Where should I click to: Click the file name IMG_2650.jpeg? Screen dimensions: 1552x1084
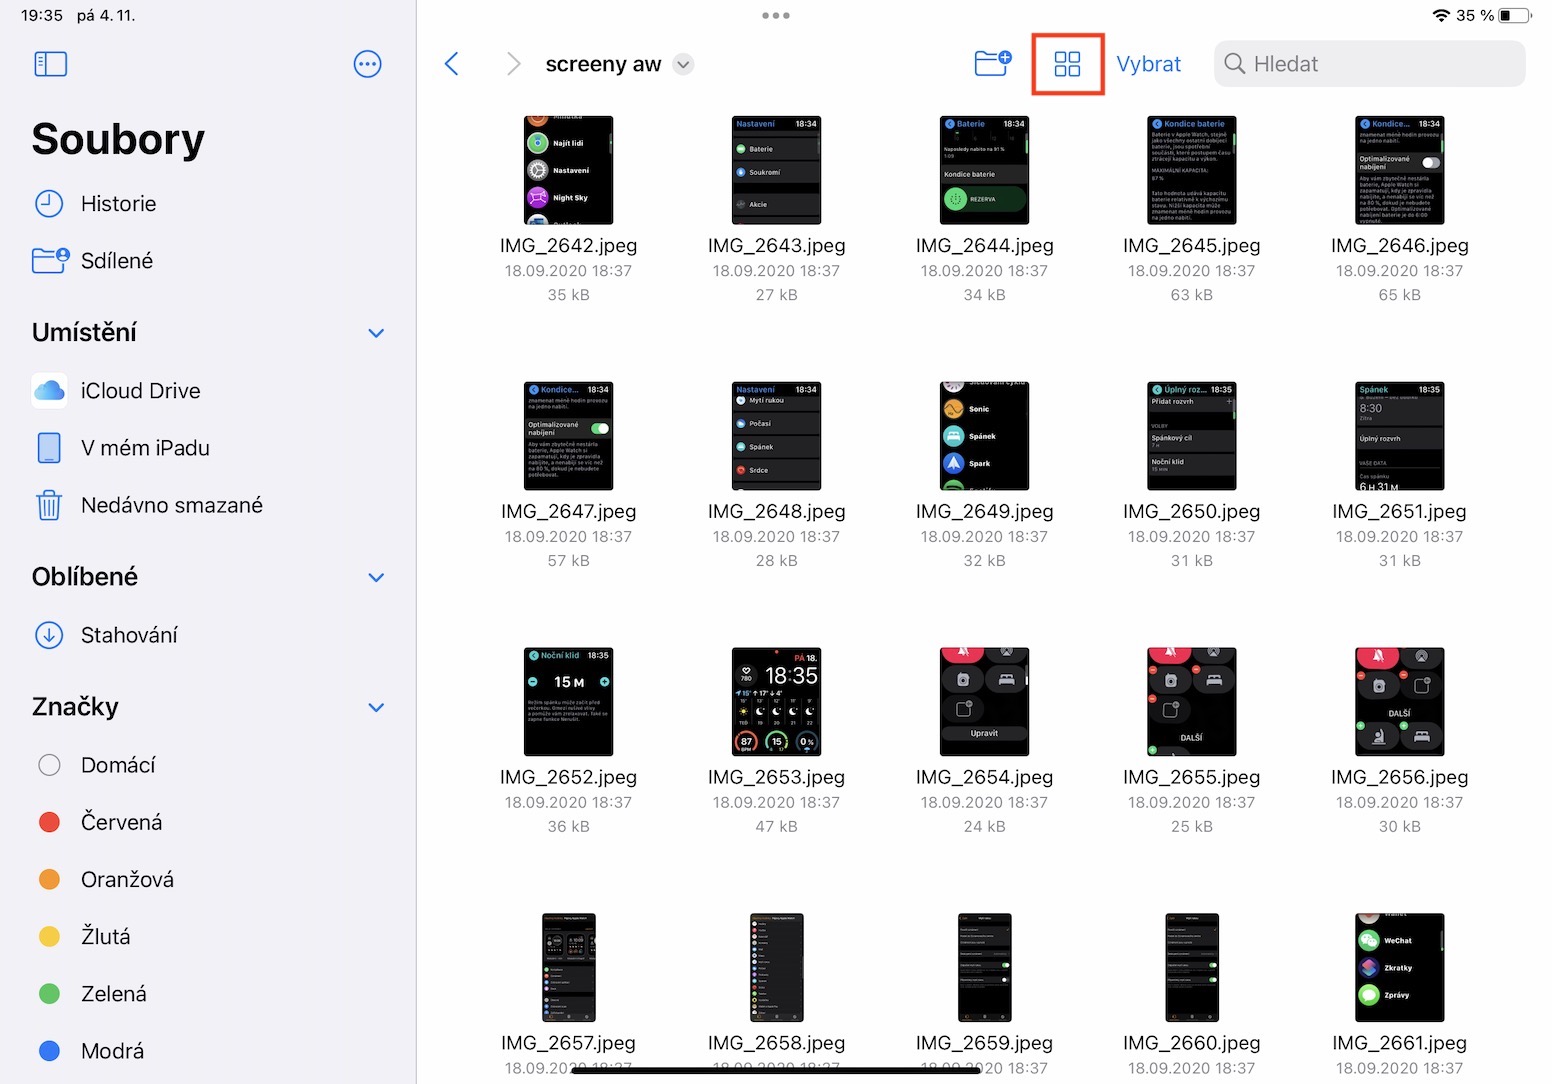pos(1191,512)
